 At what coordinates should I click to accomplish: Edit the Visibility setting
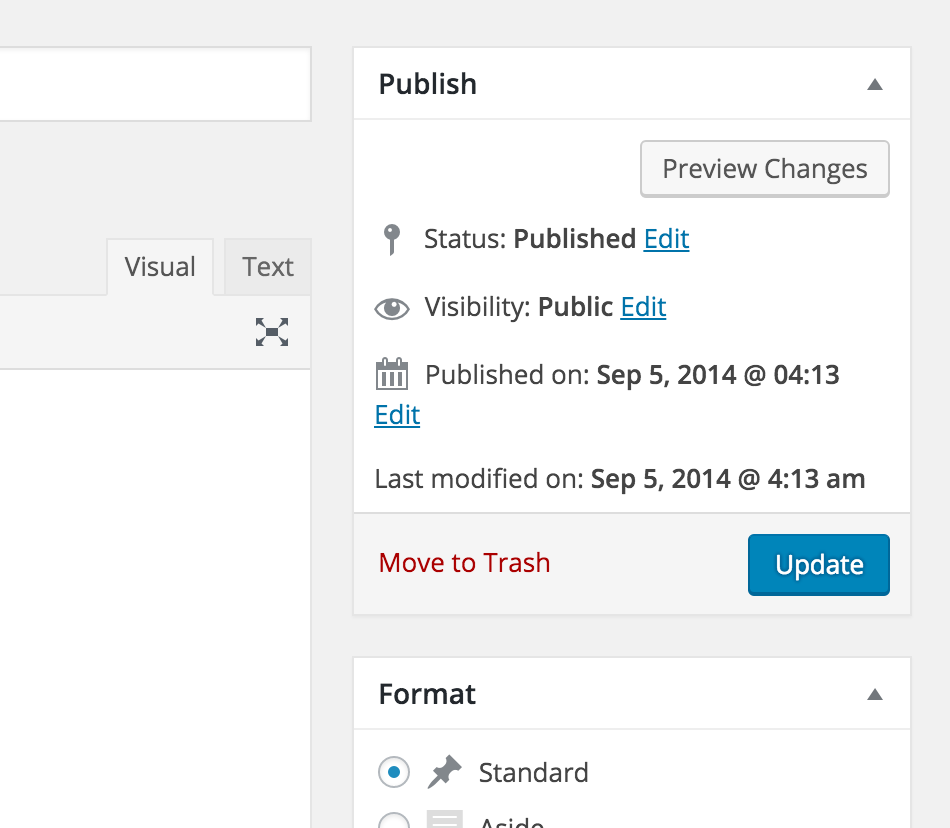(x=643, y=307)
